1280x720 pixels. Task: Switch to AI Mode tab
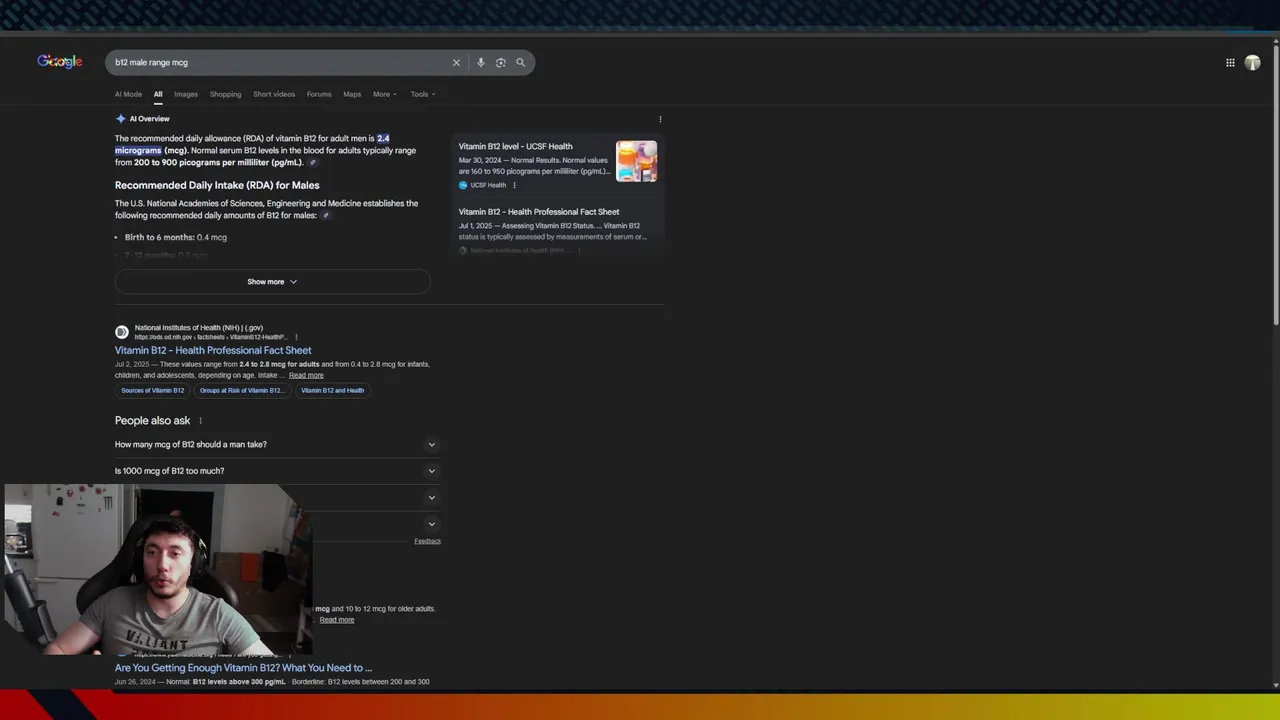click(128, 94)
